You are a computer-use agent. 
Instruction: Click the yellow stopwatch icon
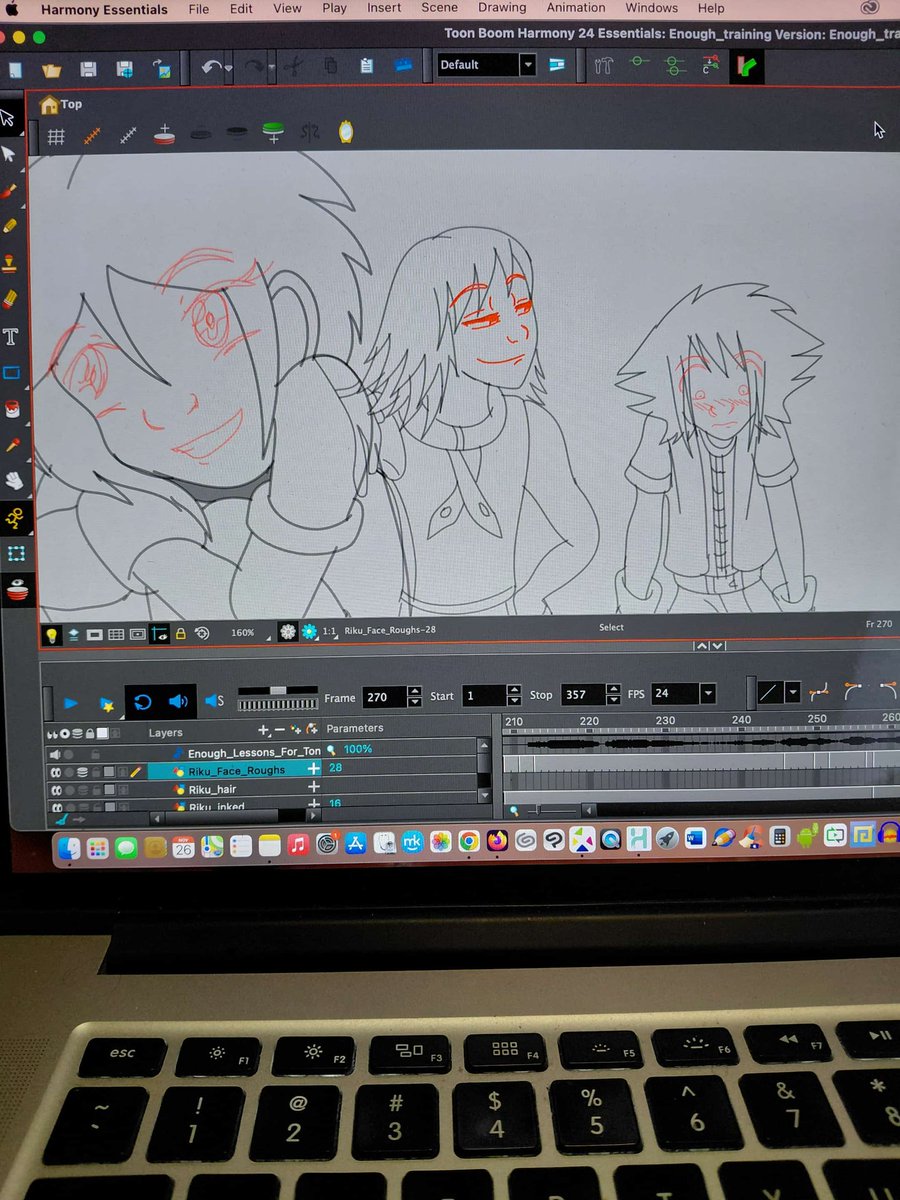coord(346,131)
